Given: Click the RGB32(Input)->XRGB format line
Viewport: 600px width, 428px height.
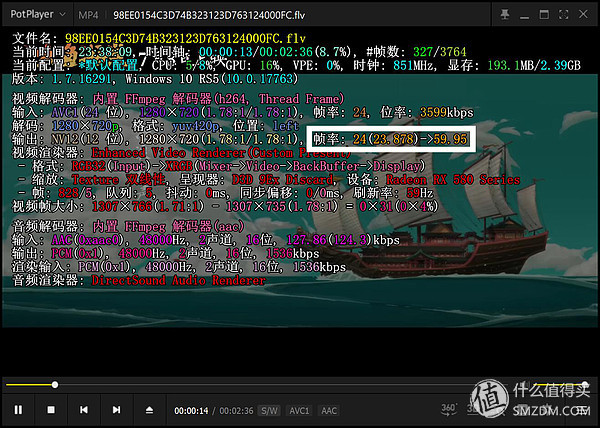Looking at the screenshot, I should [x=248, y=166].
